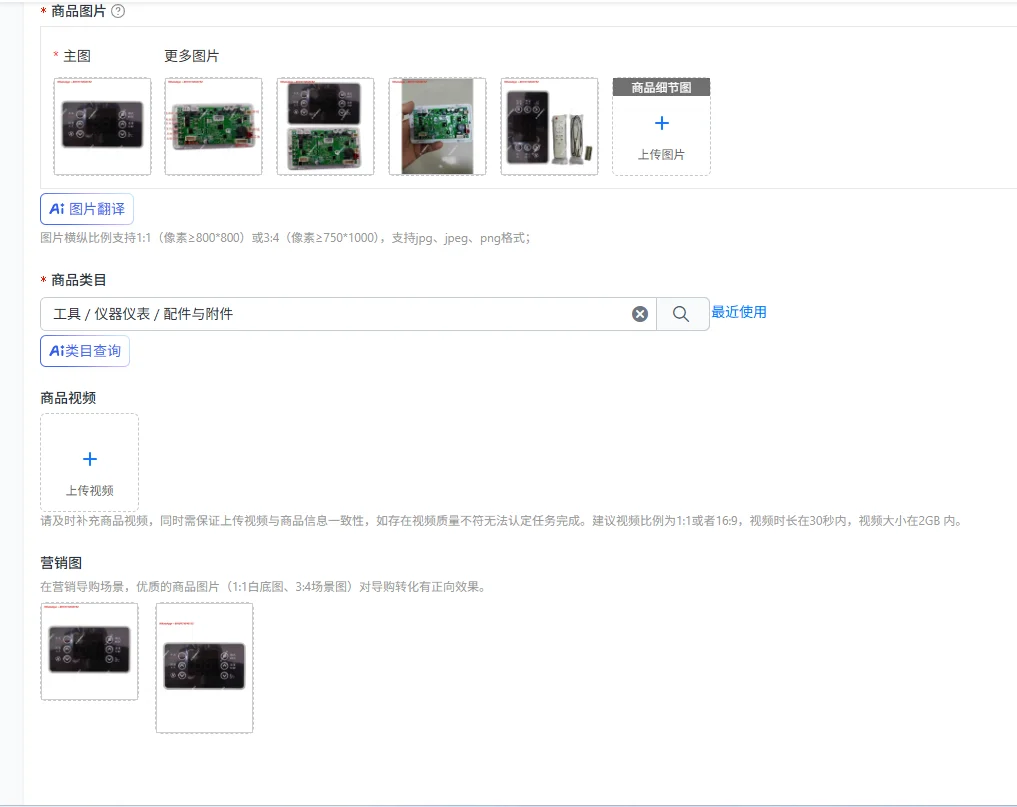Click the help icon beside 商品图片

118,11
